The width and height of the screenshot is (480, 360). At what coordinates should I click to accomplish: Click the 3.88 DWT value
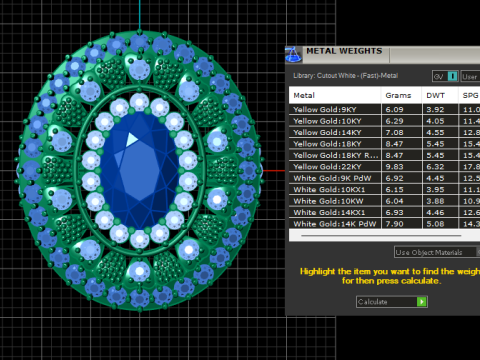435,201
